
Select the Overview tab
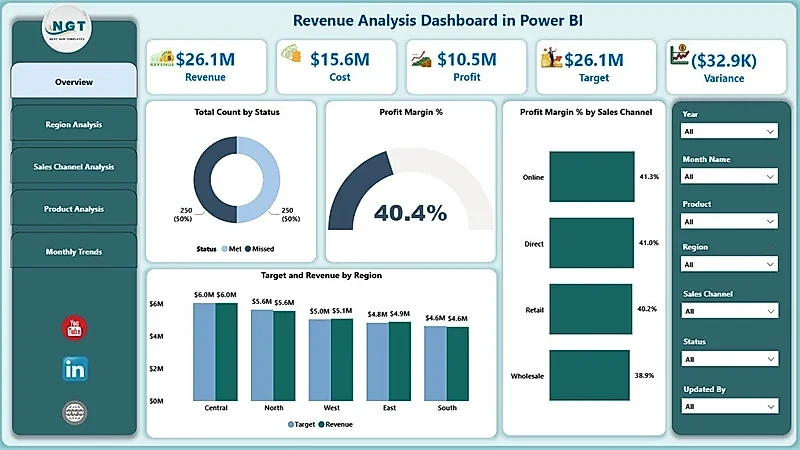coord(74,82)
